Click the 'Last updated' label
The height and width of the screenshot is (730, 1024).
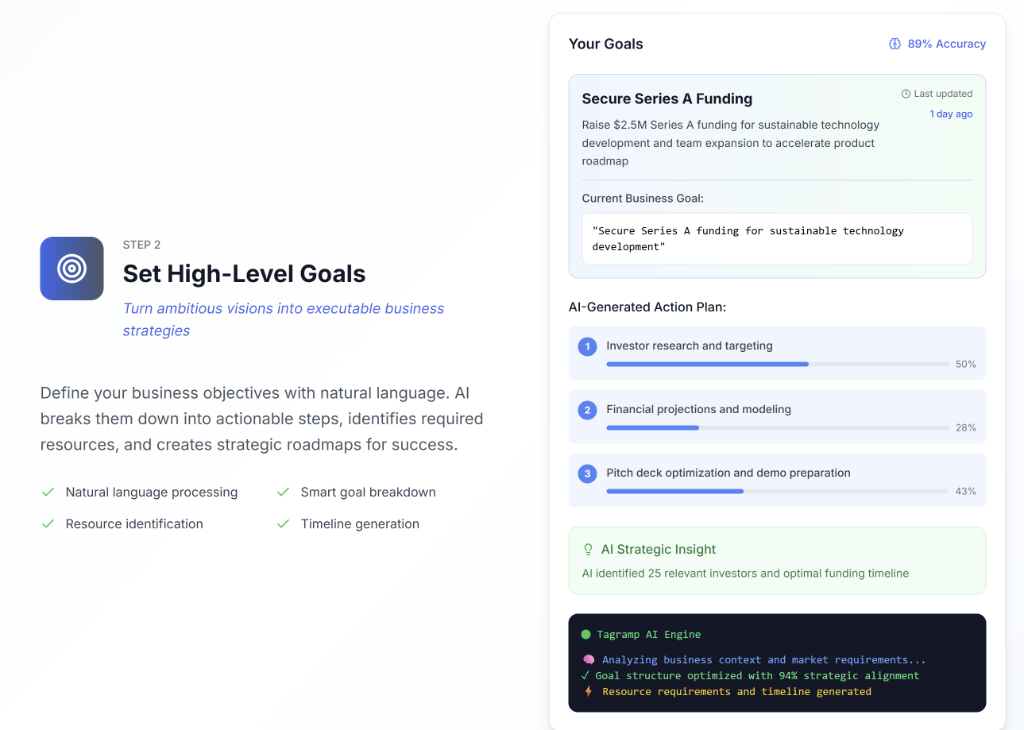click(943, 94)
